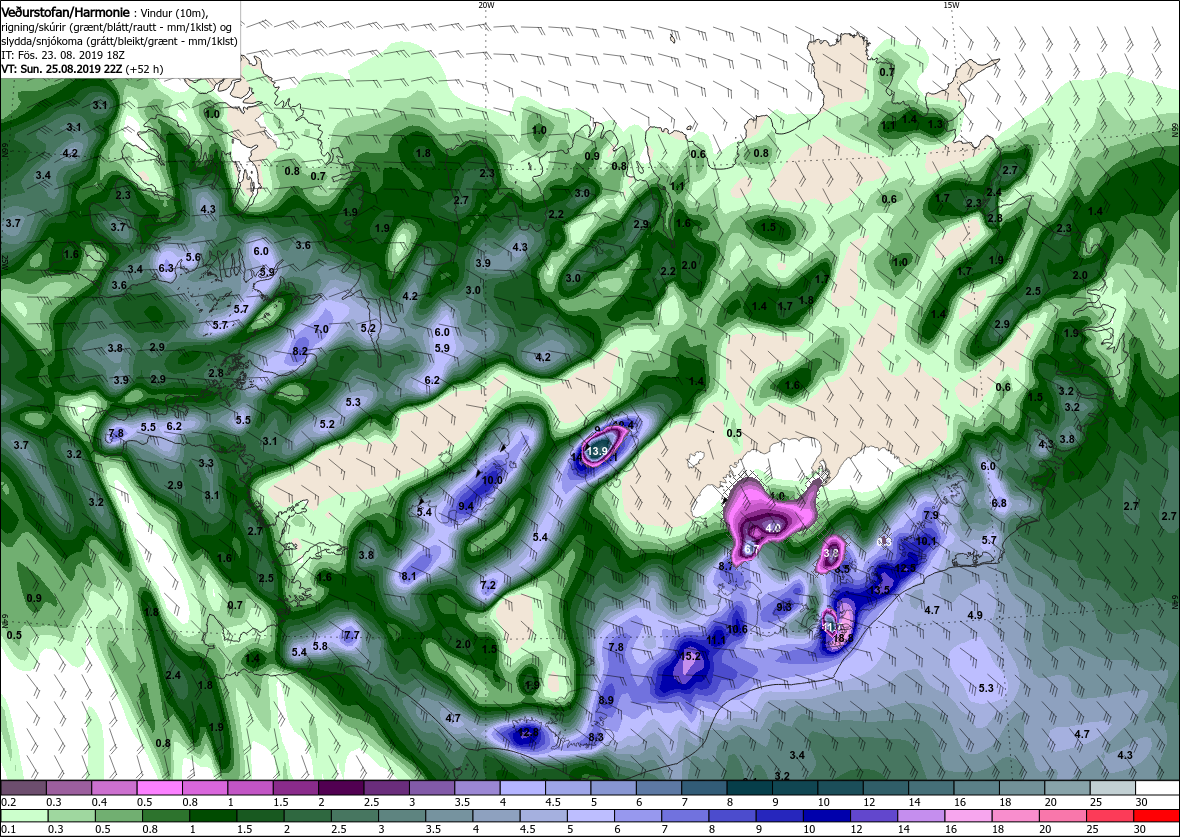Screen dimensions: 1180x837
Task: Click the 8.9 precipitation value
Action: tap(606, 700)
